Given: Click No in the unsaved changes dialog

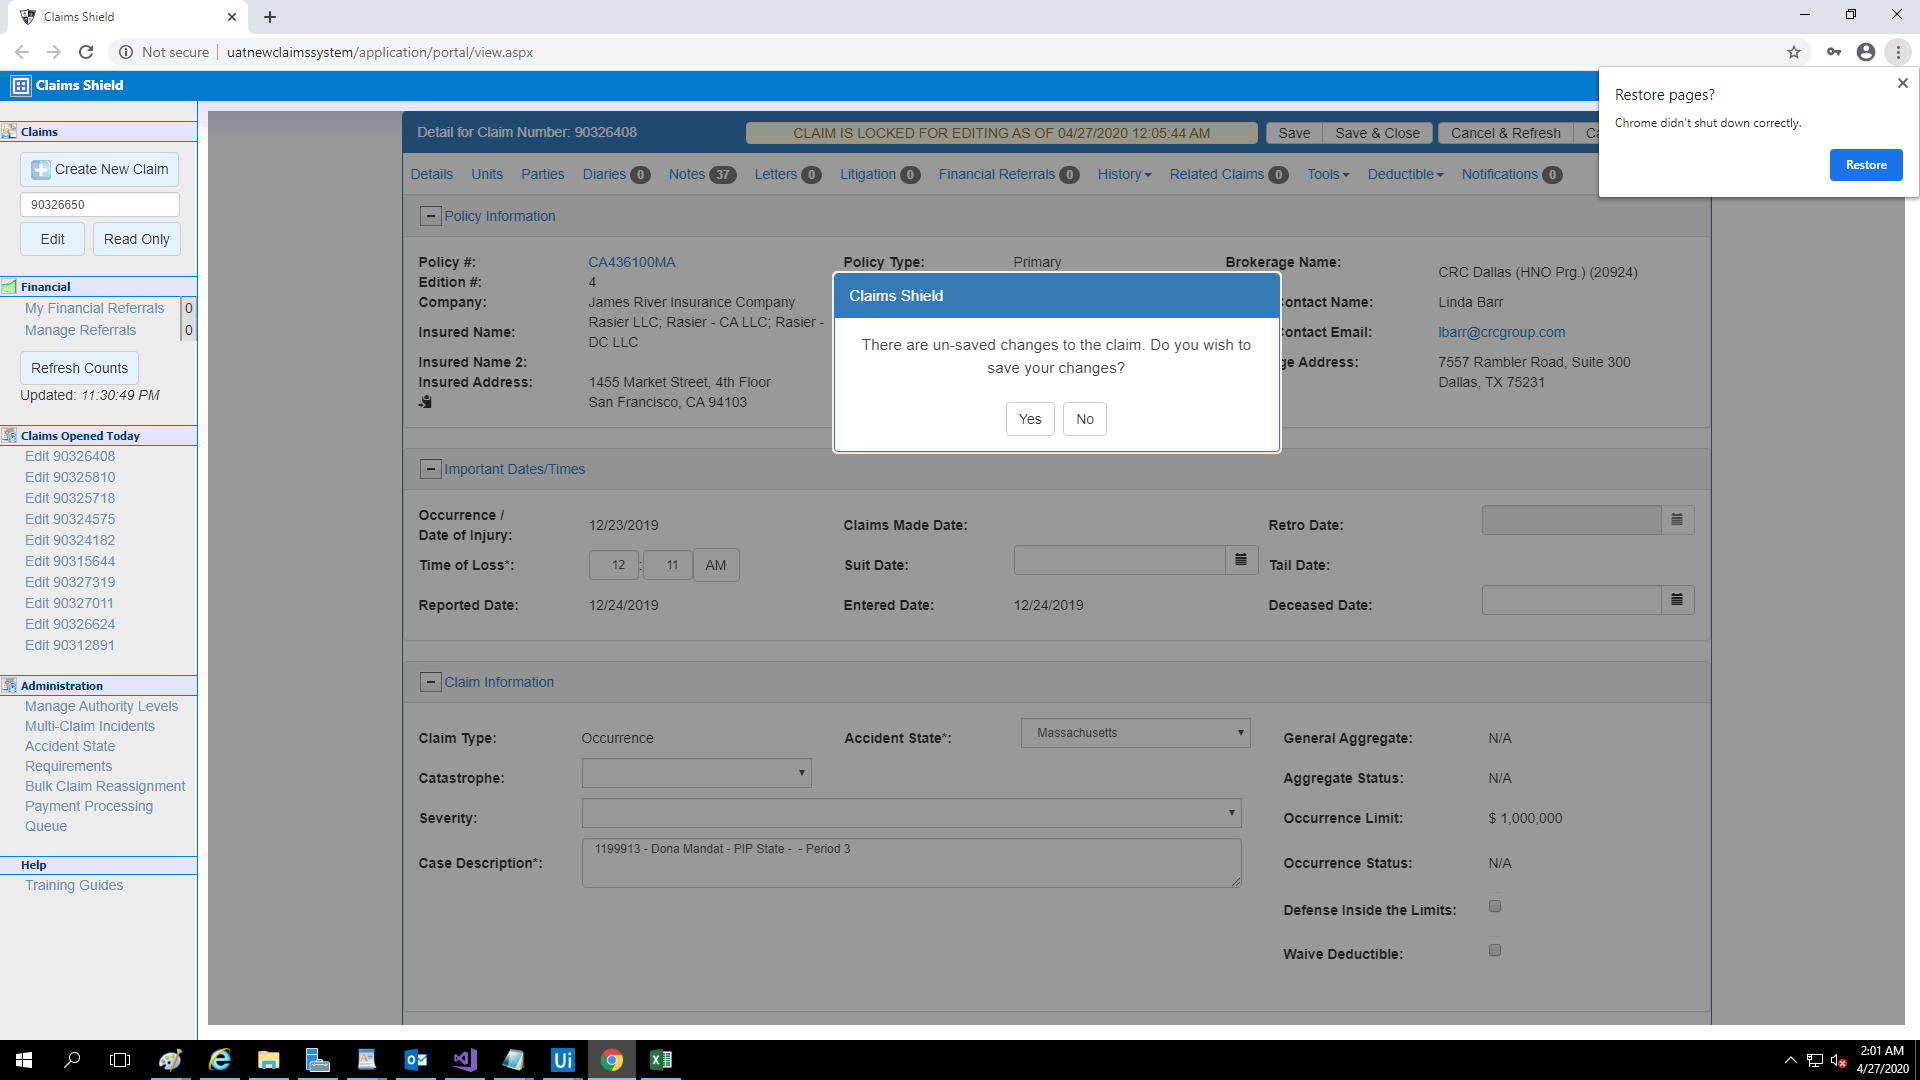Looking at the screenshot, I should point(1085,419).
